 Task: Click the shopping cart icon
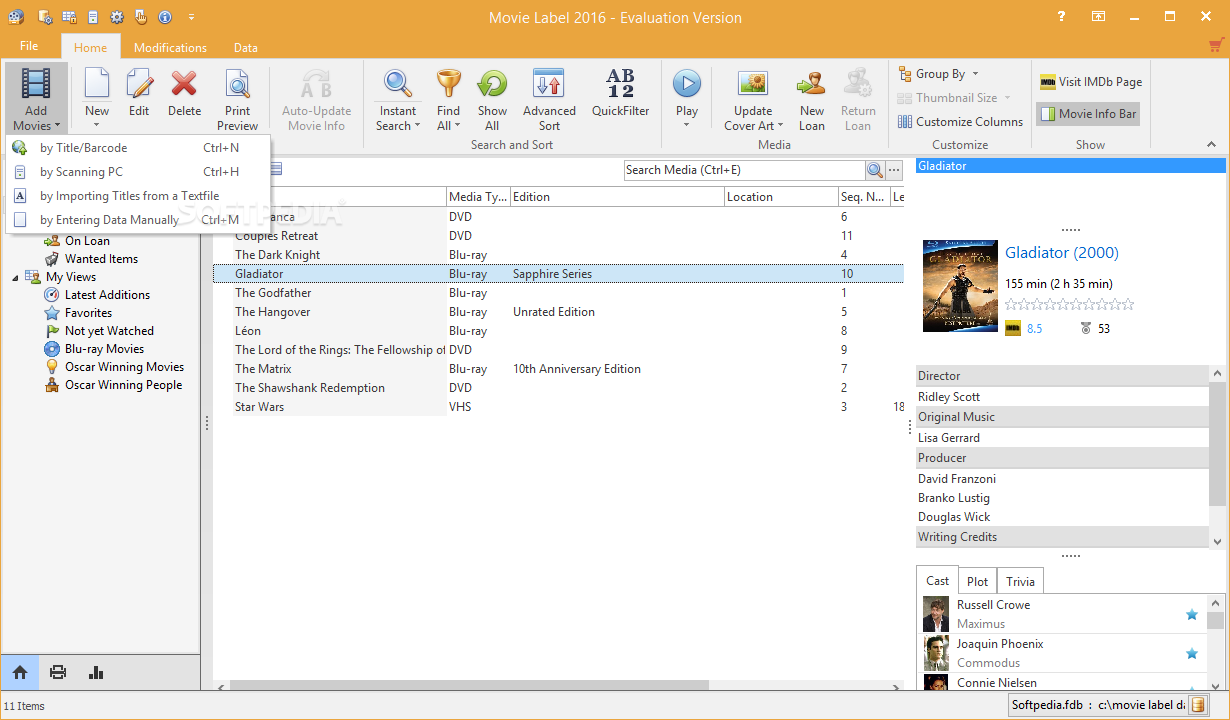1216,46
